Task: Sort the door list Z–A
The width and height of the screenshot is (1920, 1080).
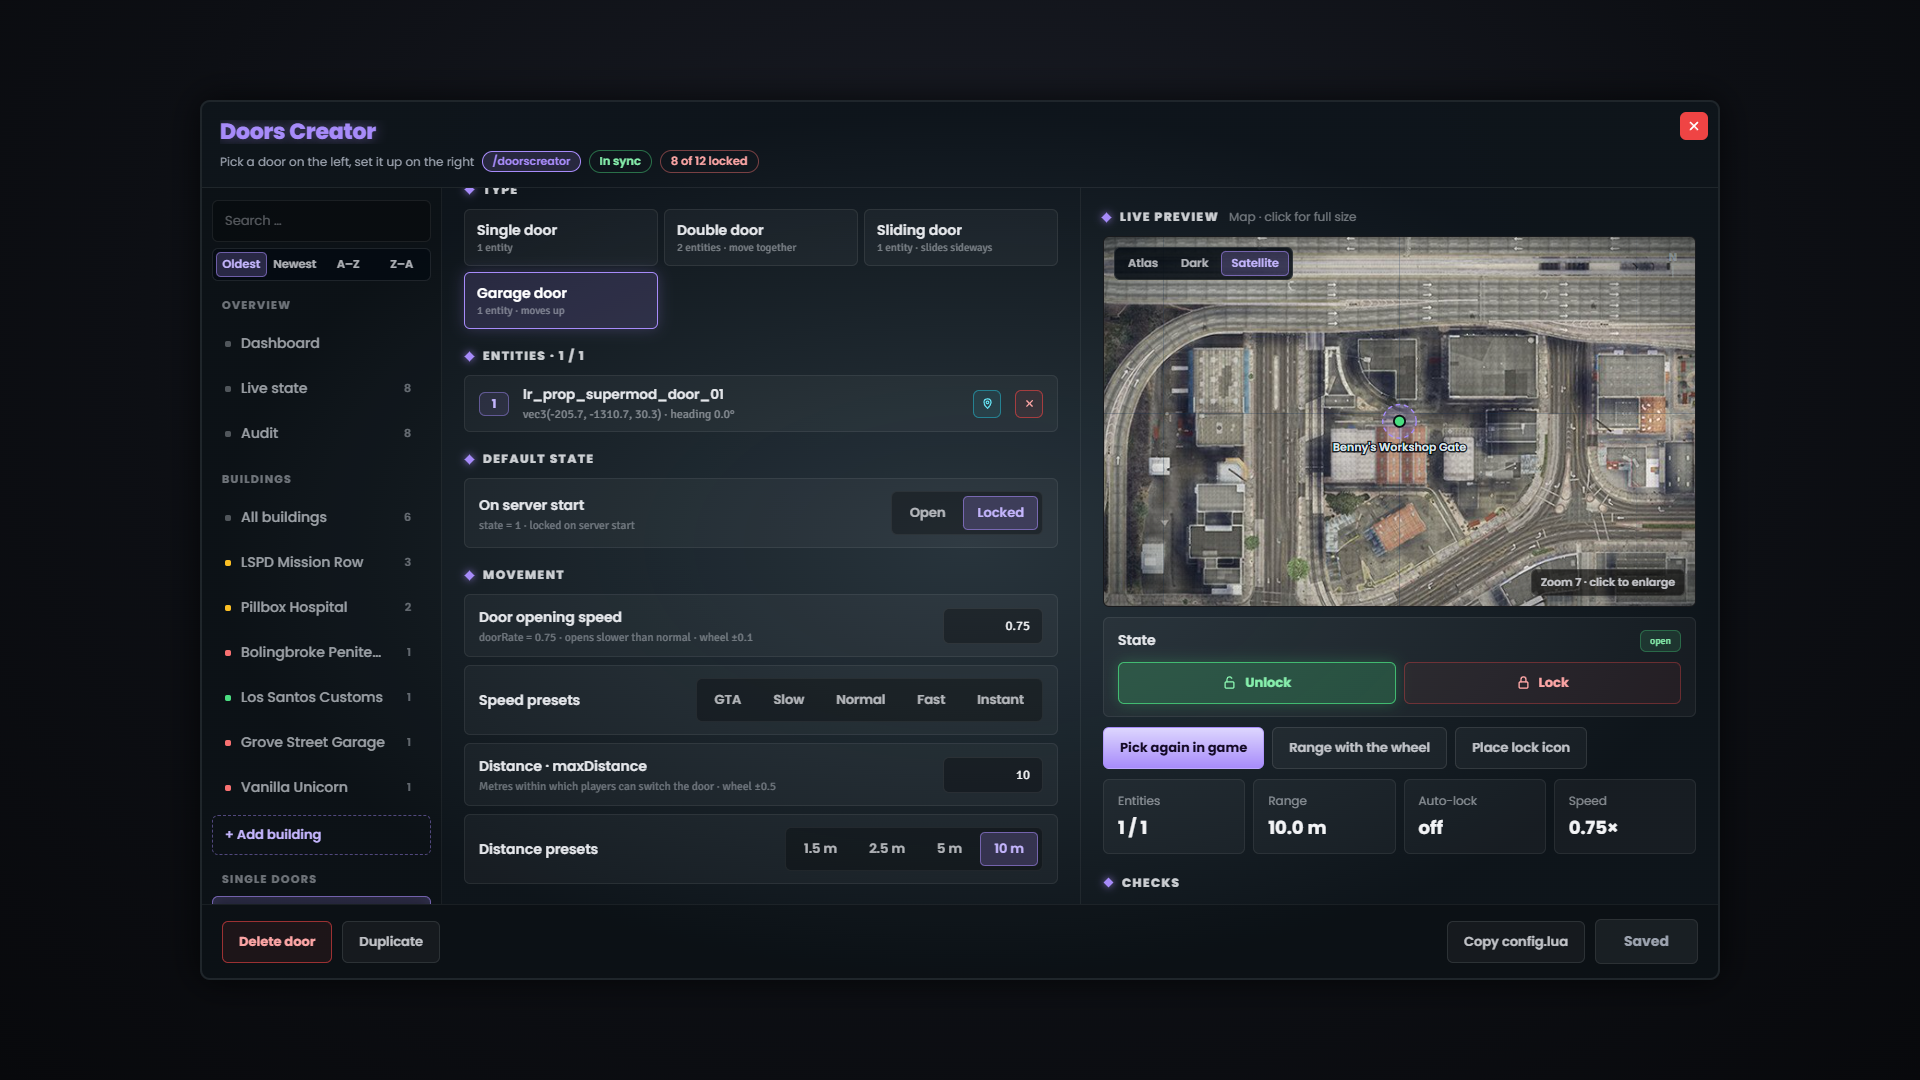Action: tap(401, 264)
